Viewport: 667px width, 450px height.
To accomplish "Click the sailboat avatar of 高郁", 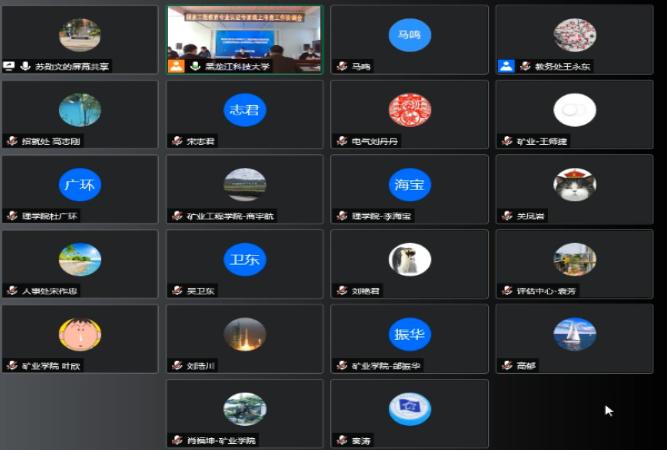I will [574, 334].
